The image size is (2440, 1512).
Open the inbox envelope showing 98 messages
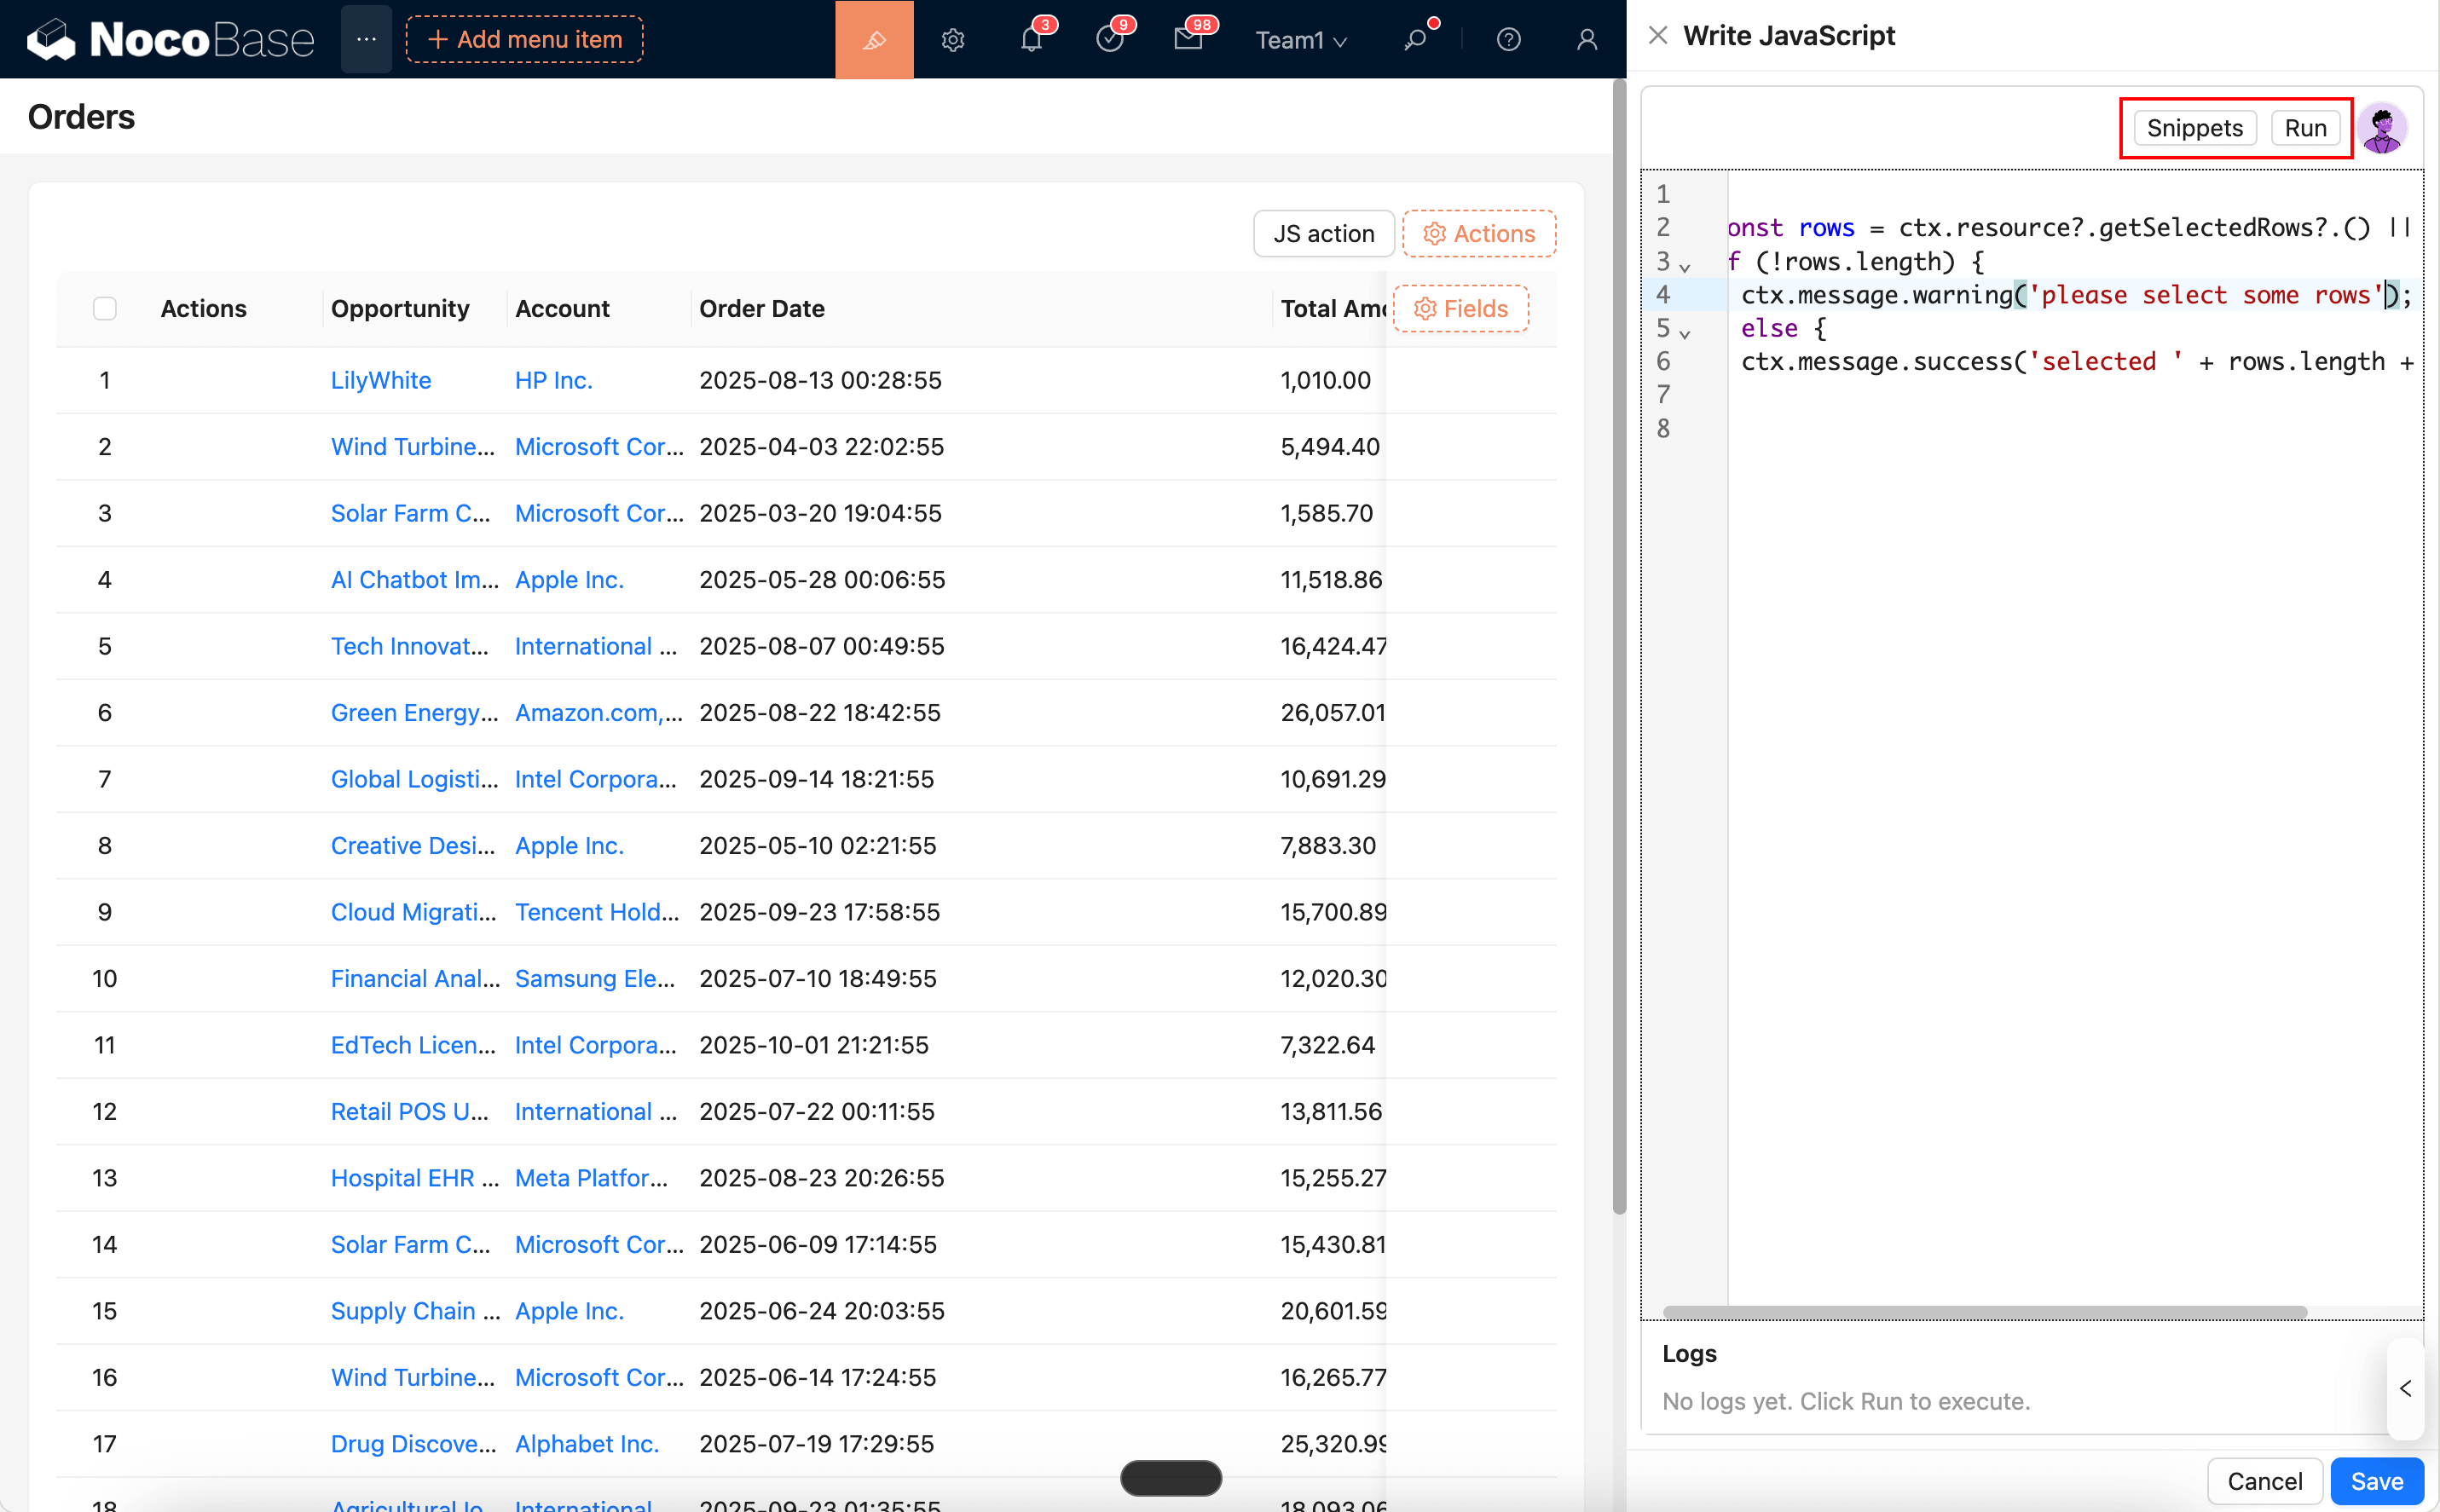tap(1189, 39)
